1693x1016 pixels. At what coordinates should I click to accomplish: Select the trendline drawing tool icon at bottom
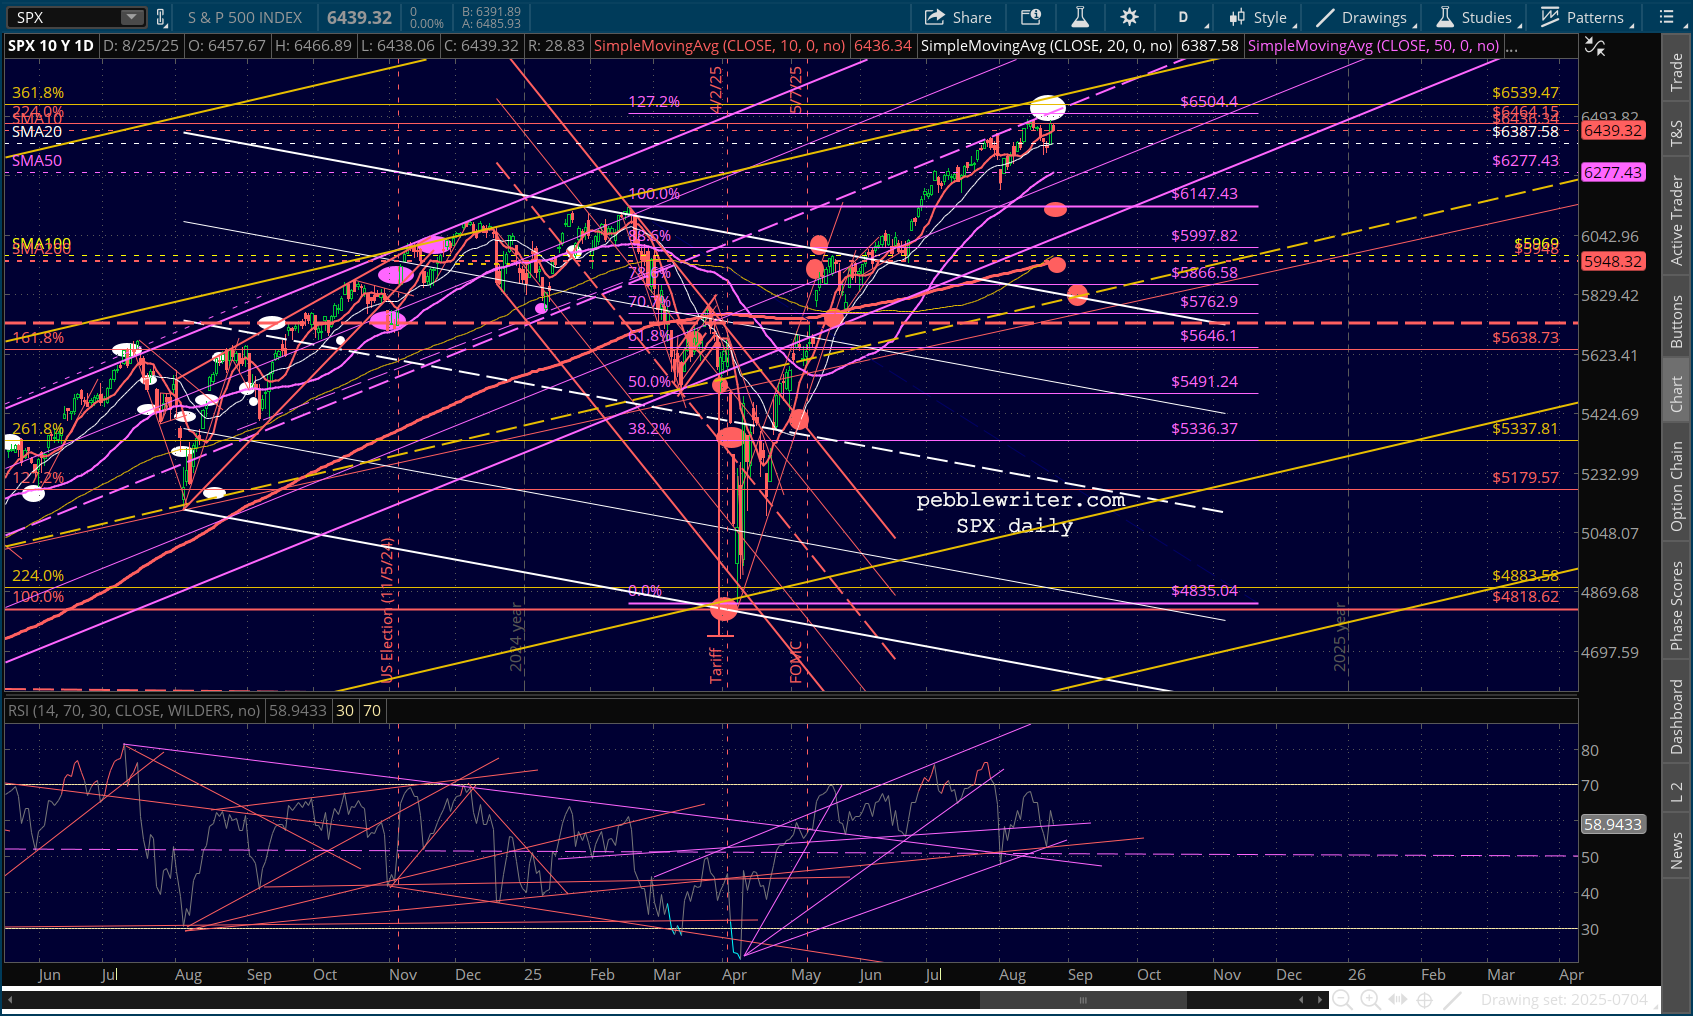click(1453, 999)
